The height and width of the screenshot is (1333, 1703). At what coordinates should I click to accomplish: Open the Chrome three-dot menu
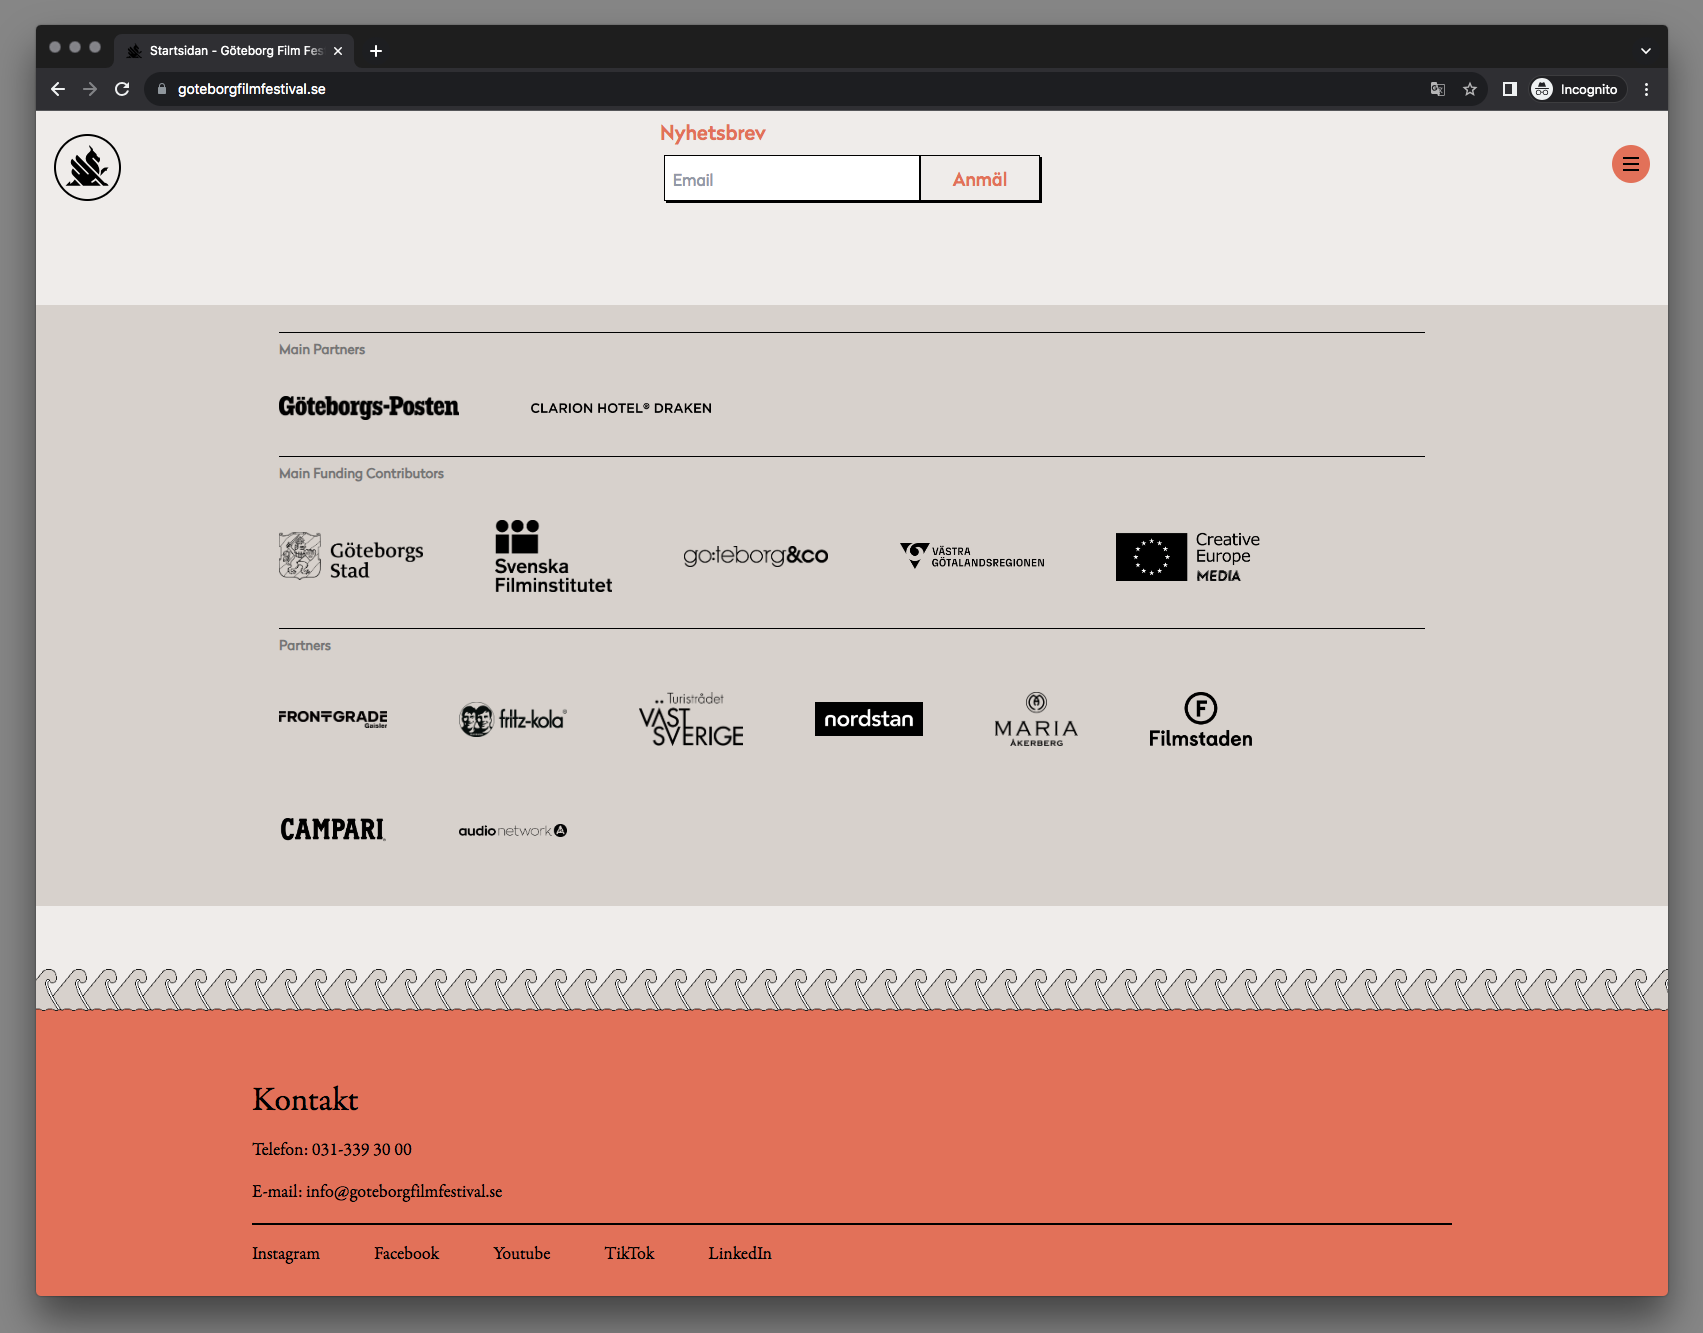[x=1646, y=89]
